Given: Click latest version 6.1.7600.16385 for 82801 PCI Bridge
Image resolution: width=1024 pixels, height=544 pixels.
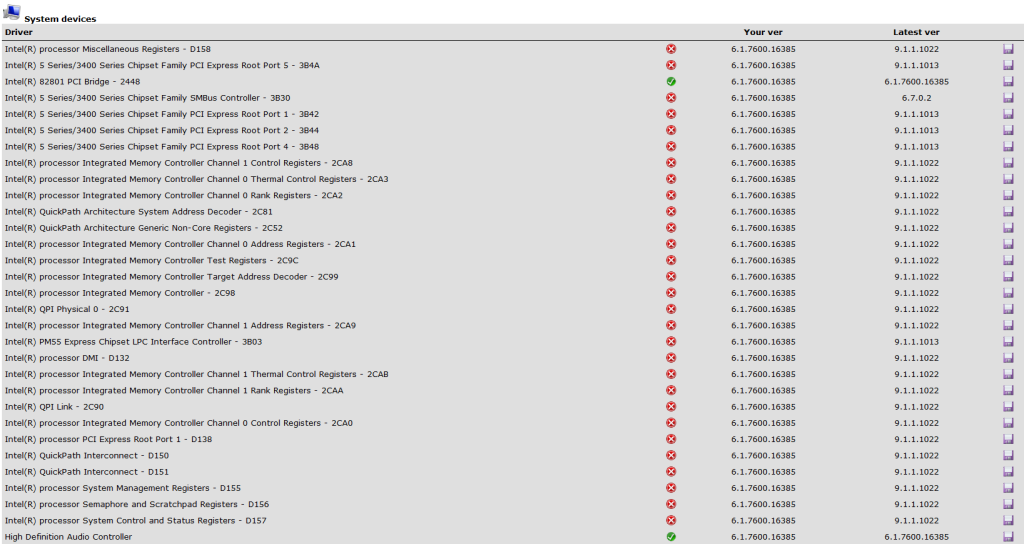Looking at the screenshot, I should pyautogui.click(x=916, y=82).
